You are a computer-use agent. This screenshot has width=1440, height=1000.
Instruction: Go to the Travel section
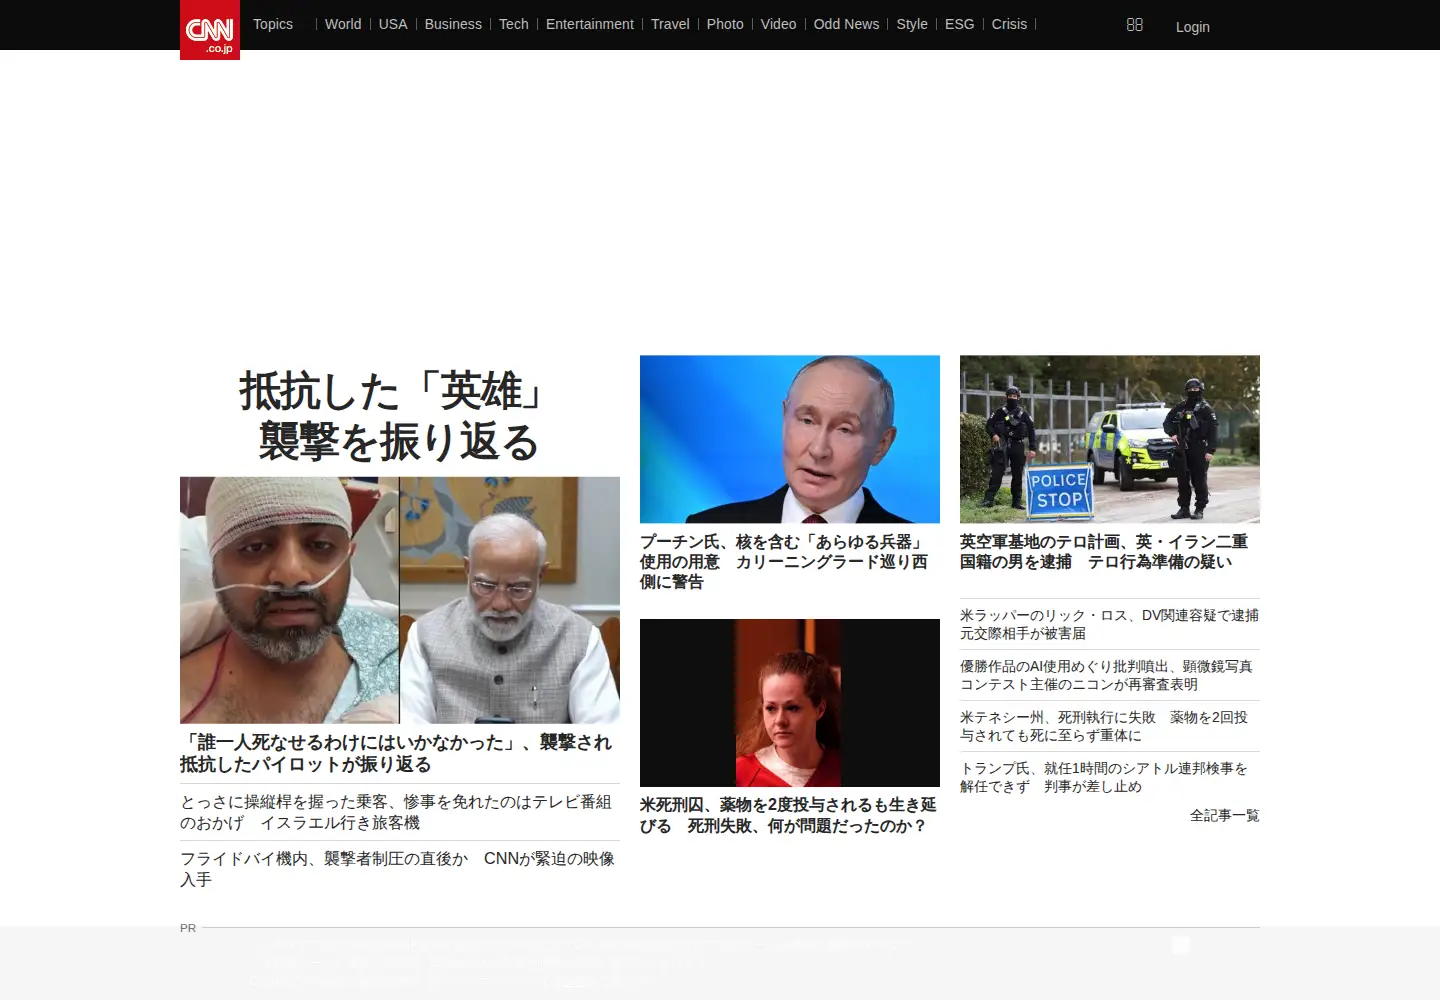(x=670, y=24)
